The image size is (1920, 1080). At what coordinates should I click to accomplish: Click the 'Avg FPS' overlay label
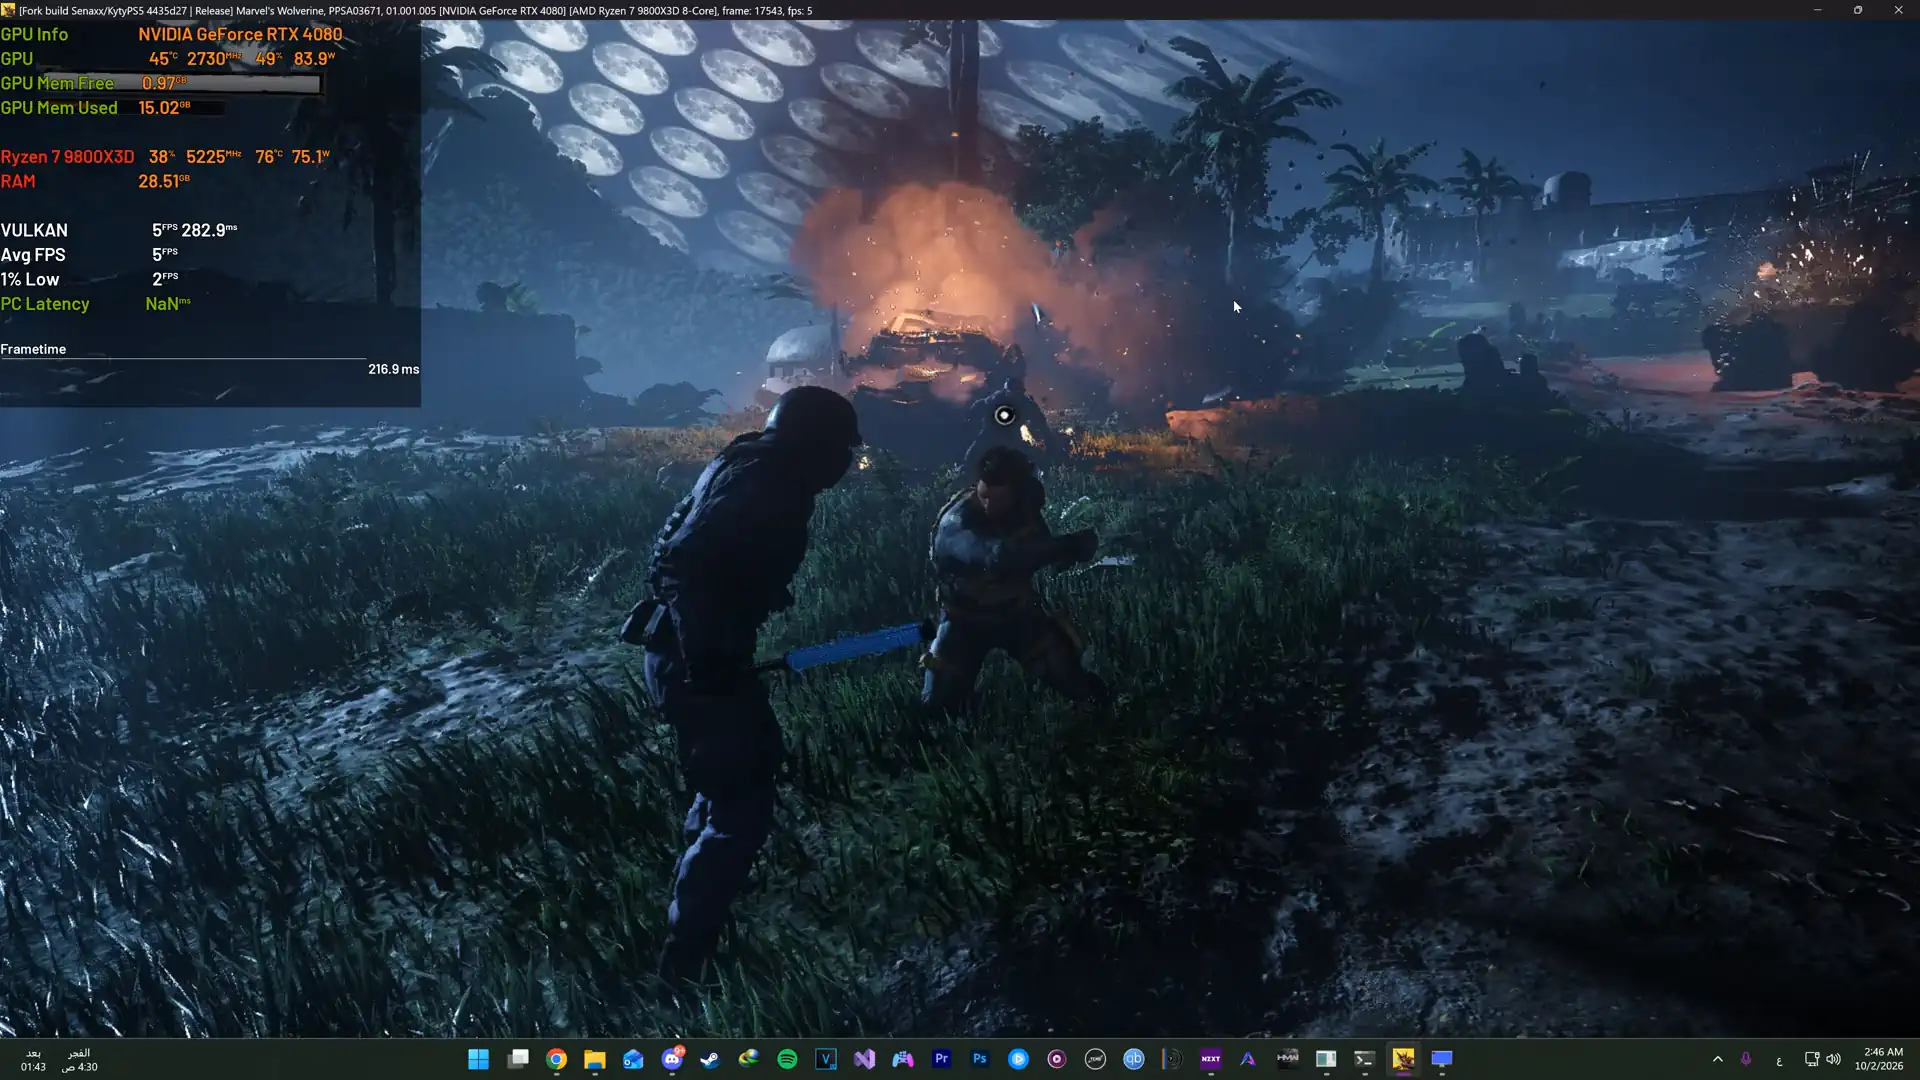(33, 255)
